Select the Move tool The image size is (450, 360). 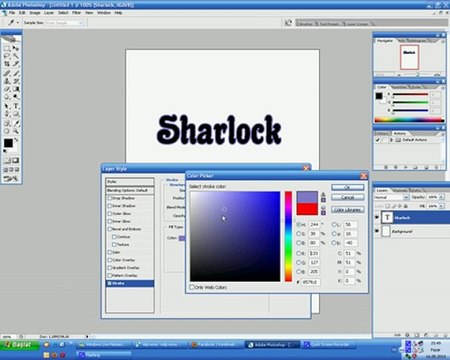(x=16, y=48)
